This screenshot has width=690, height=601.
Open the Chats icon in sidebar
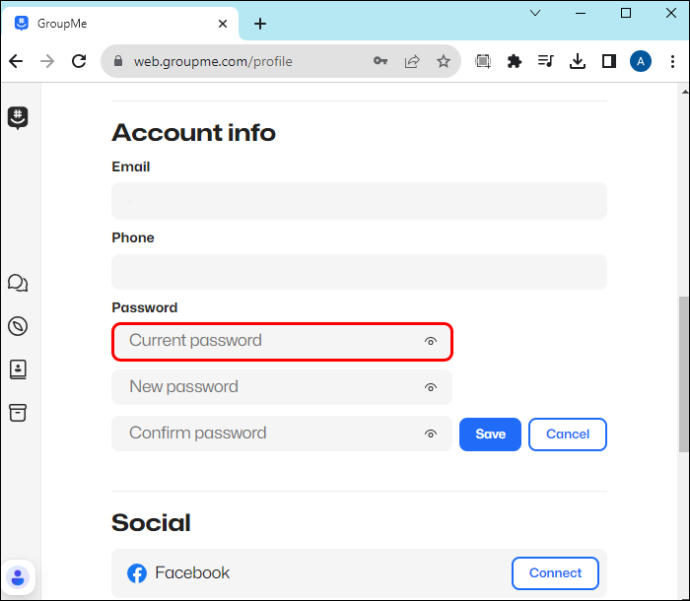tap(18, 283)
